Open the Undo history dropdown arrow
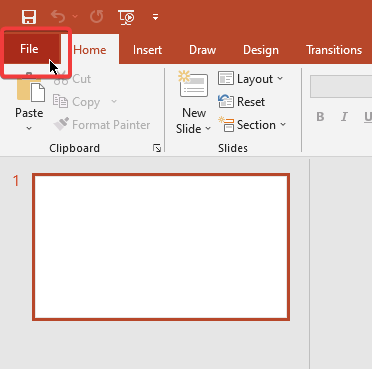The image size is (372, 369). 75,16
